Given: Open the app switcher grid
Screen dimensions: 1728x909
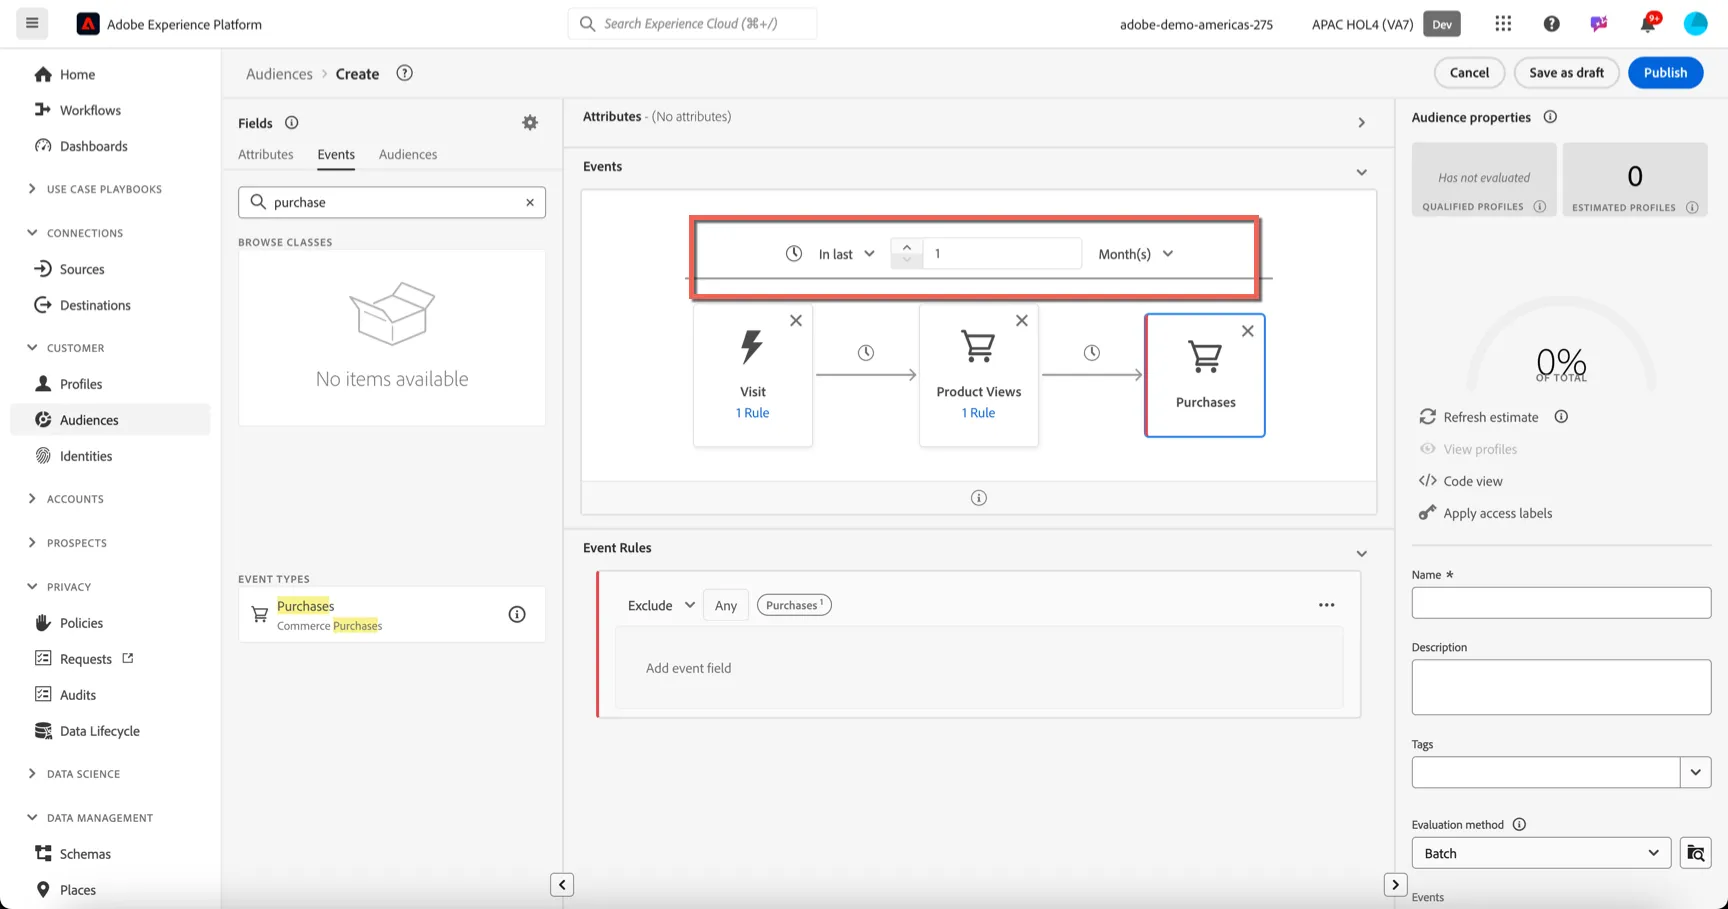Looking at the screenshot, I should [1503, 24].
